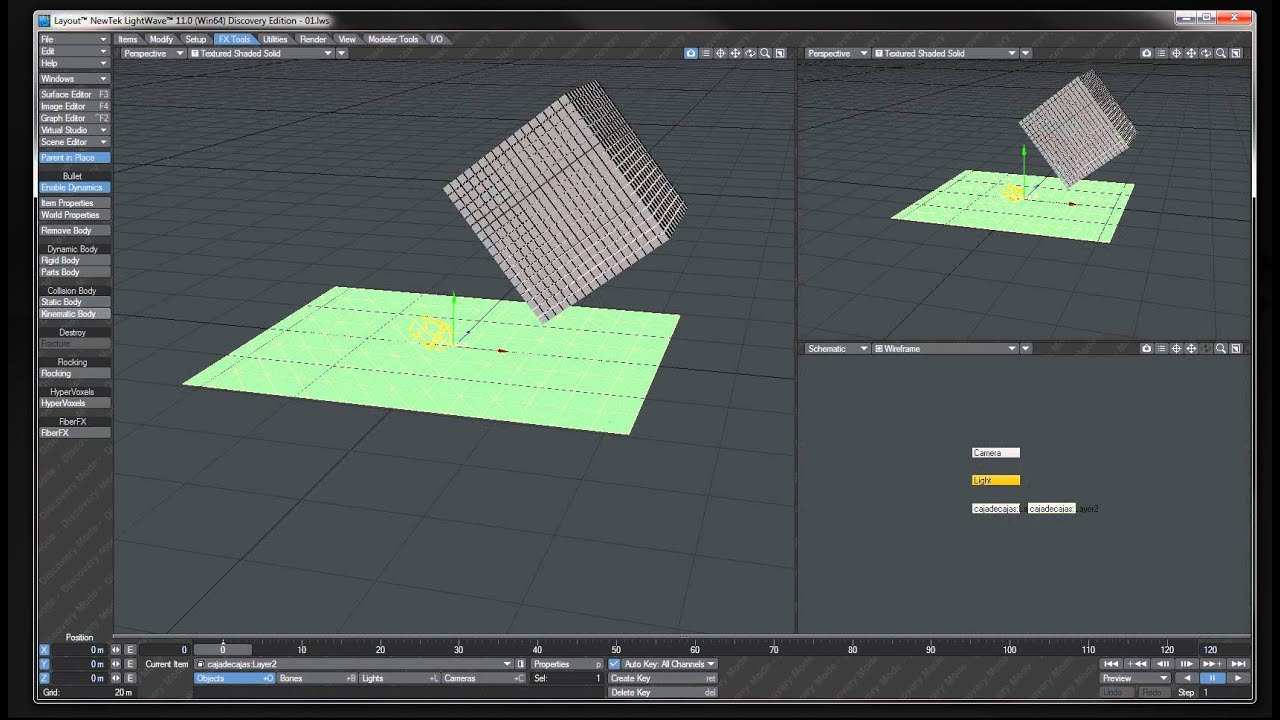The image size is (1280, 720).
Task: Click the list options icon in the top-right viewport
Action: click(1161, 53)
